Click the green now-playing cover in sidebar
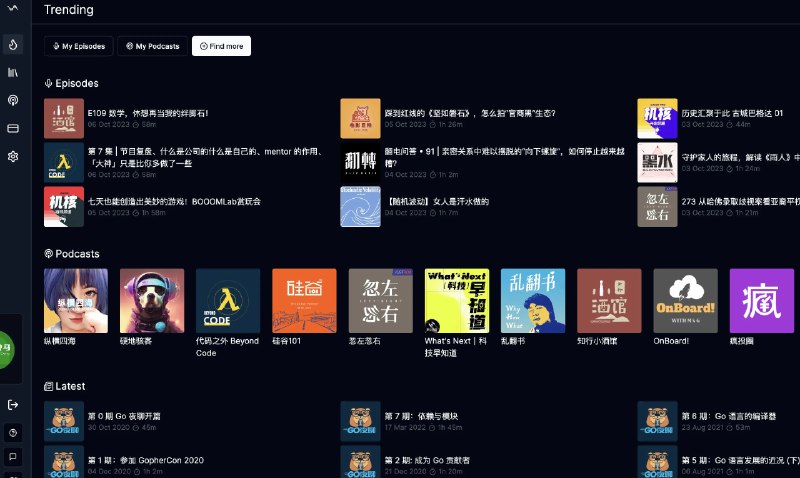 (x=7, y=349)
